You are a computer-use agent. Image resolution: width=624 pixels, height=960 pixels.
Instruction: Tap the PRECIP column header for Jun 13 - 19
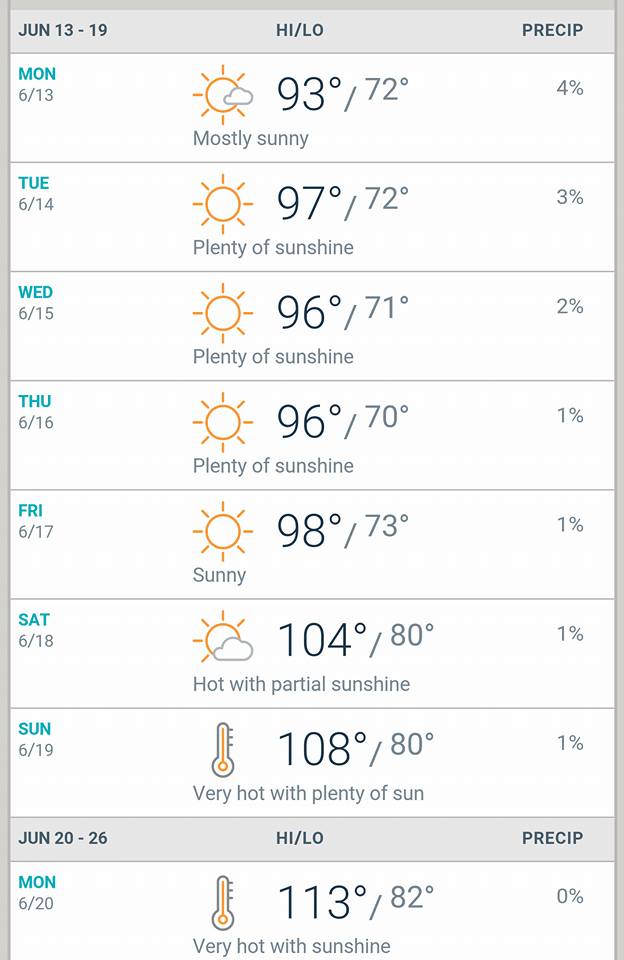tap(552, 30)
